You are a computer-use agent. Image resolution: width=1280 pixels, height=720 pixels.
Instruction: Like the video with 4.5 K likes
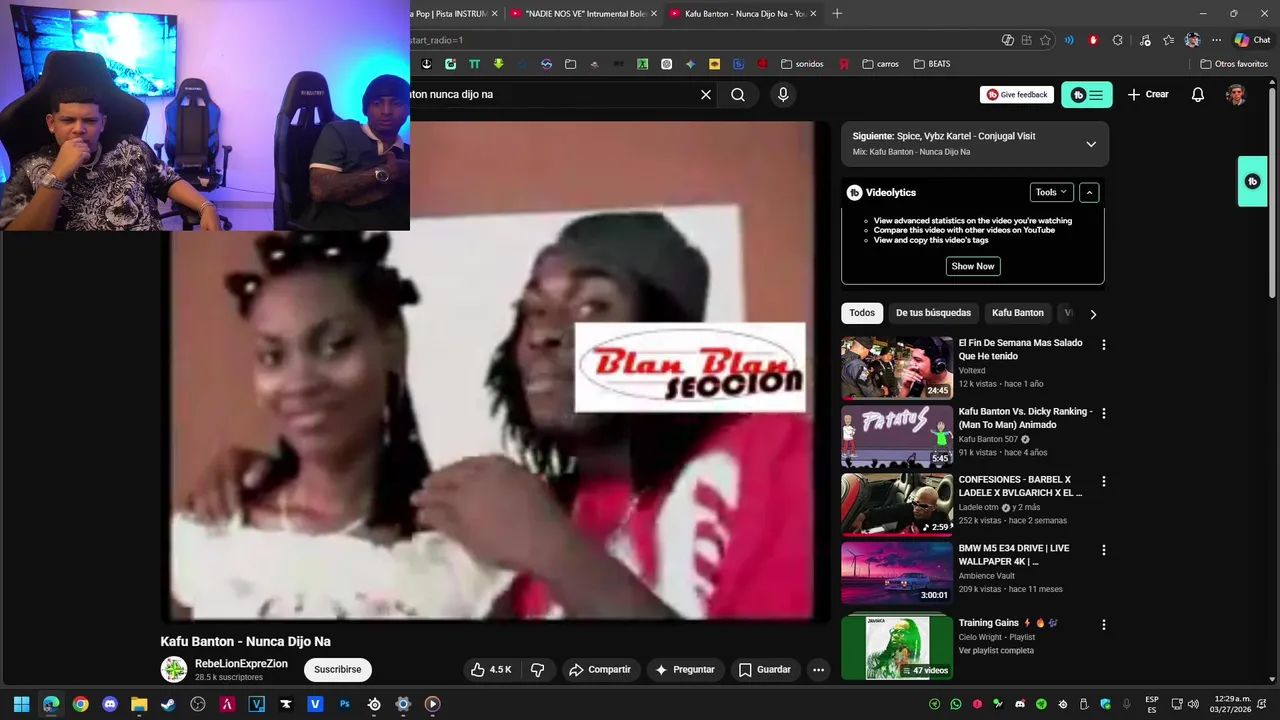(491, 670)
